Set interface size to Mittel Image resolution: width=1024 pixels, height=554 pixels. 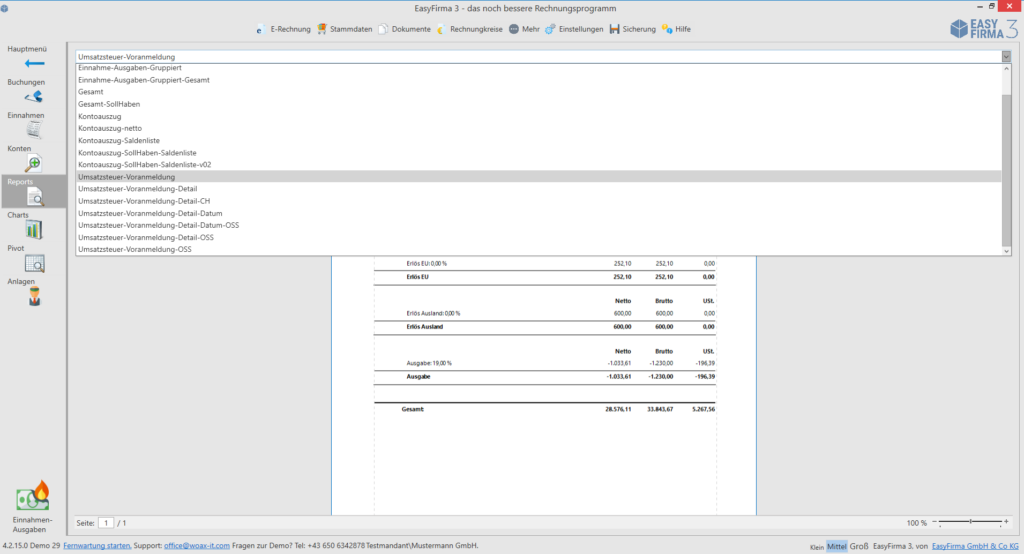coord(837,546)
